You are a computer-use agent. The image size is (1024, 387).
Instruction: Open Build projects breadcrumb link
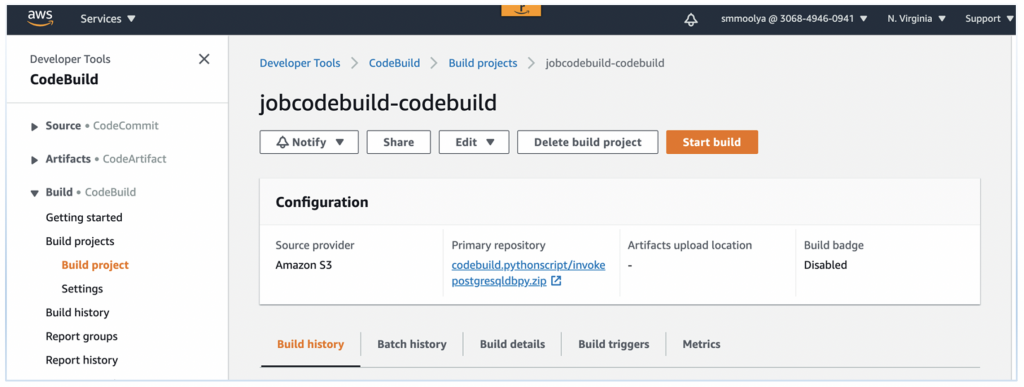[x=483, y=63]
